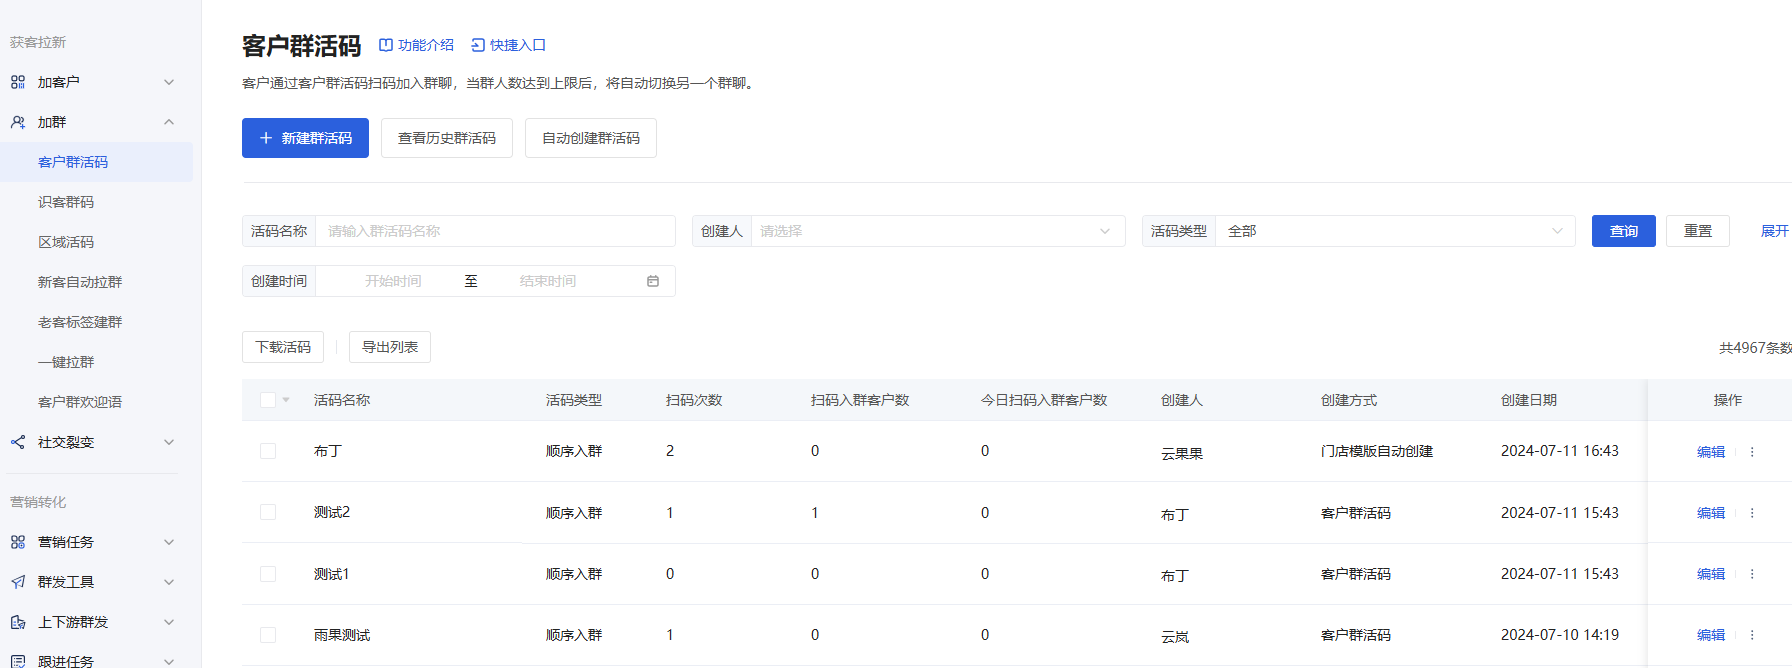Click the 新建群活码 button
Screen dimensions: 1792x668
coord(305,138)
